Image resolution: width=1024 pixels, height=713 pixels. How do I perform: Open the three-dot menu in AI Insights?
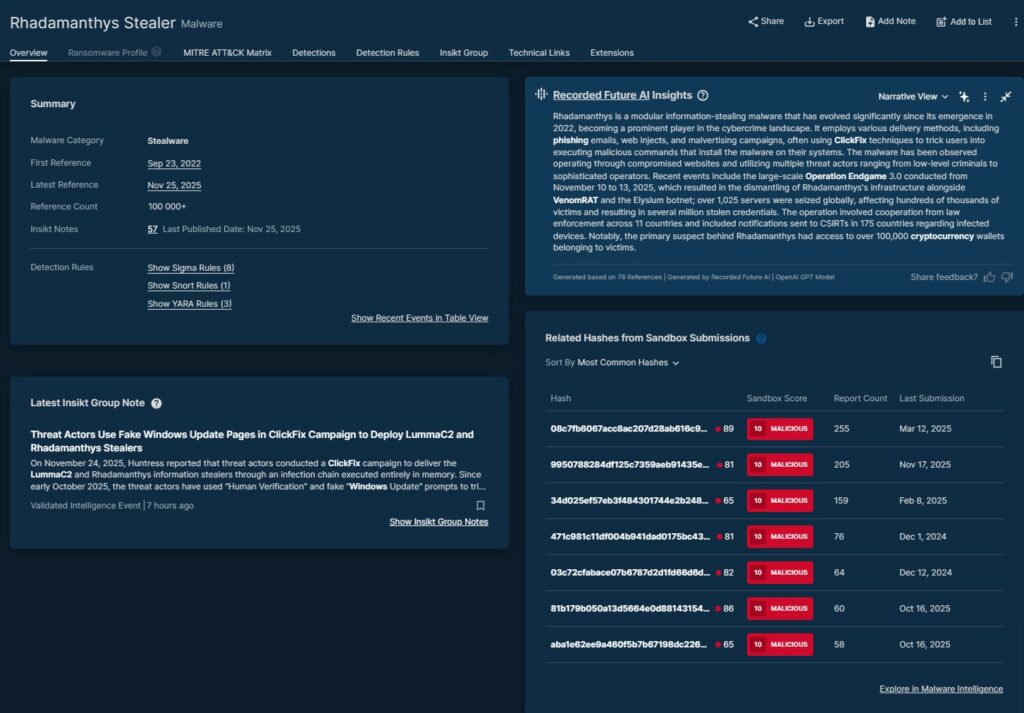(985, 96)
